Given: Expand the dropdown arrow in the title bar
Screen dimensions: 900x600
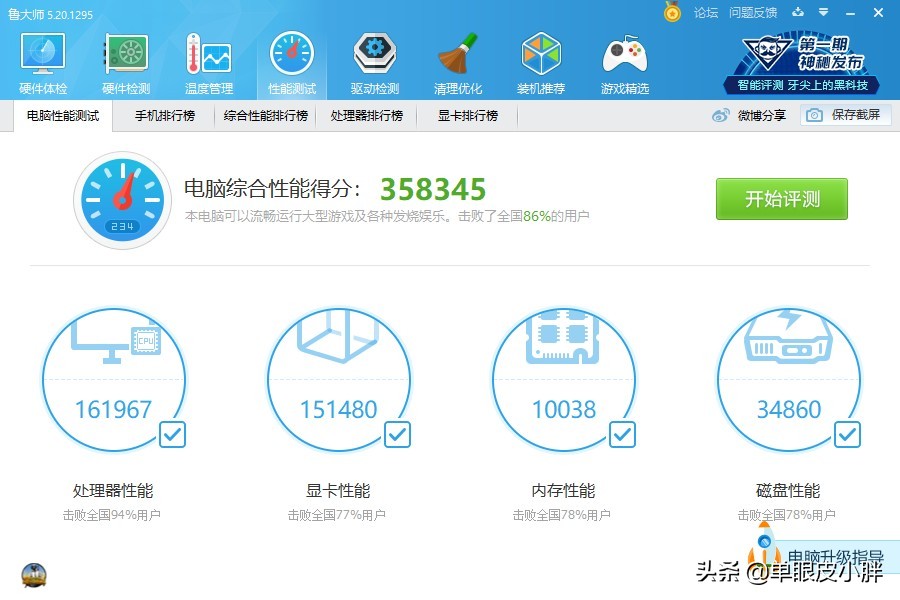Looking at the screenshot, I should coord(824,13).
